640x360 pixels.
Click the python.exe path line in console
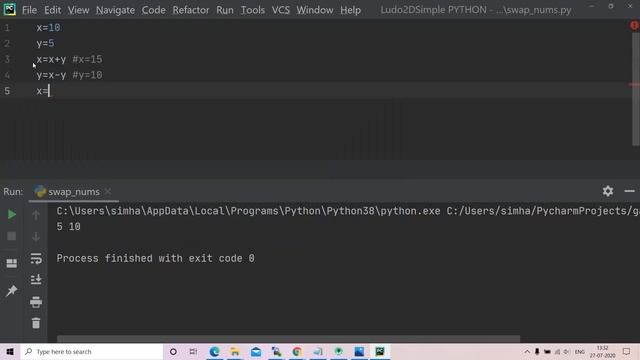(x=348, y=211)
